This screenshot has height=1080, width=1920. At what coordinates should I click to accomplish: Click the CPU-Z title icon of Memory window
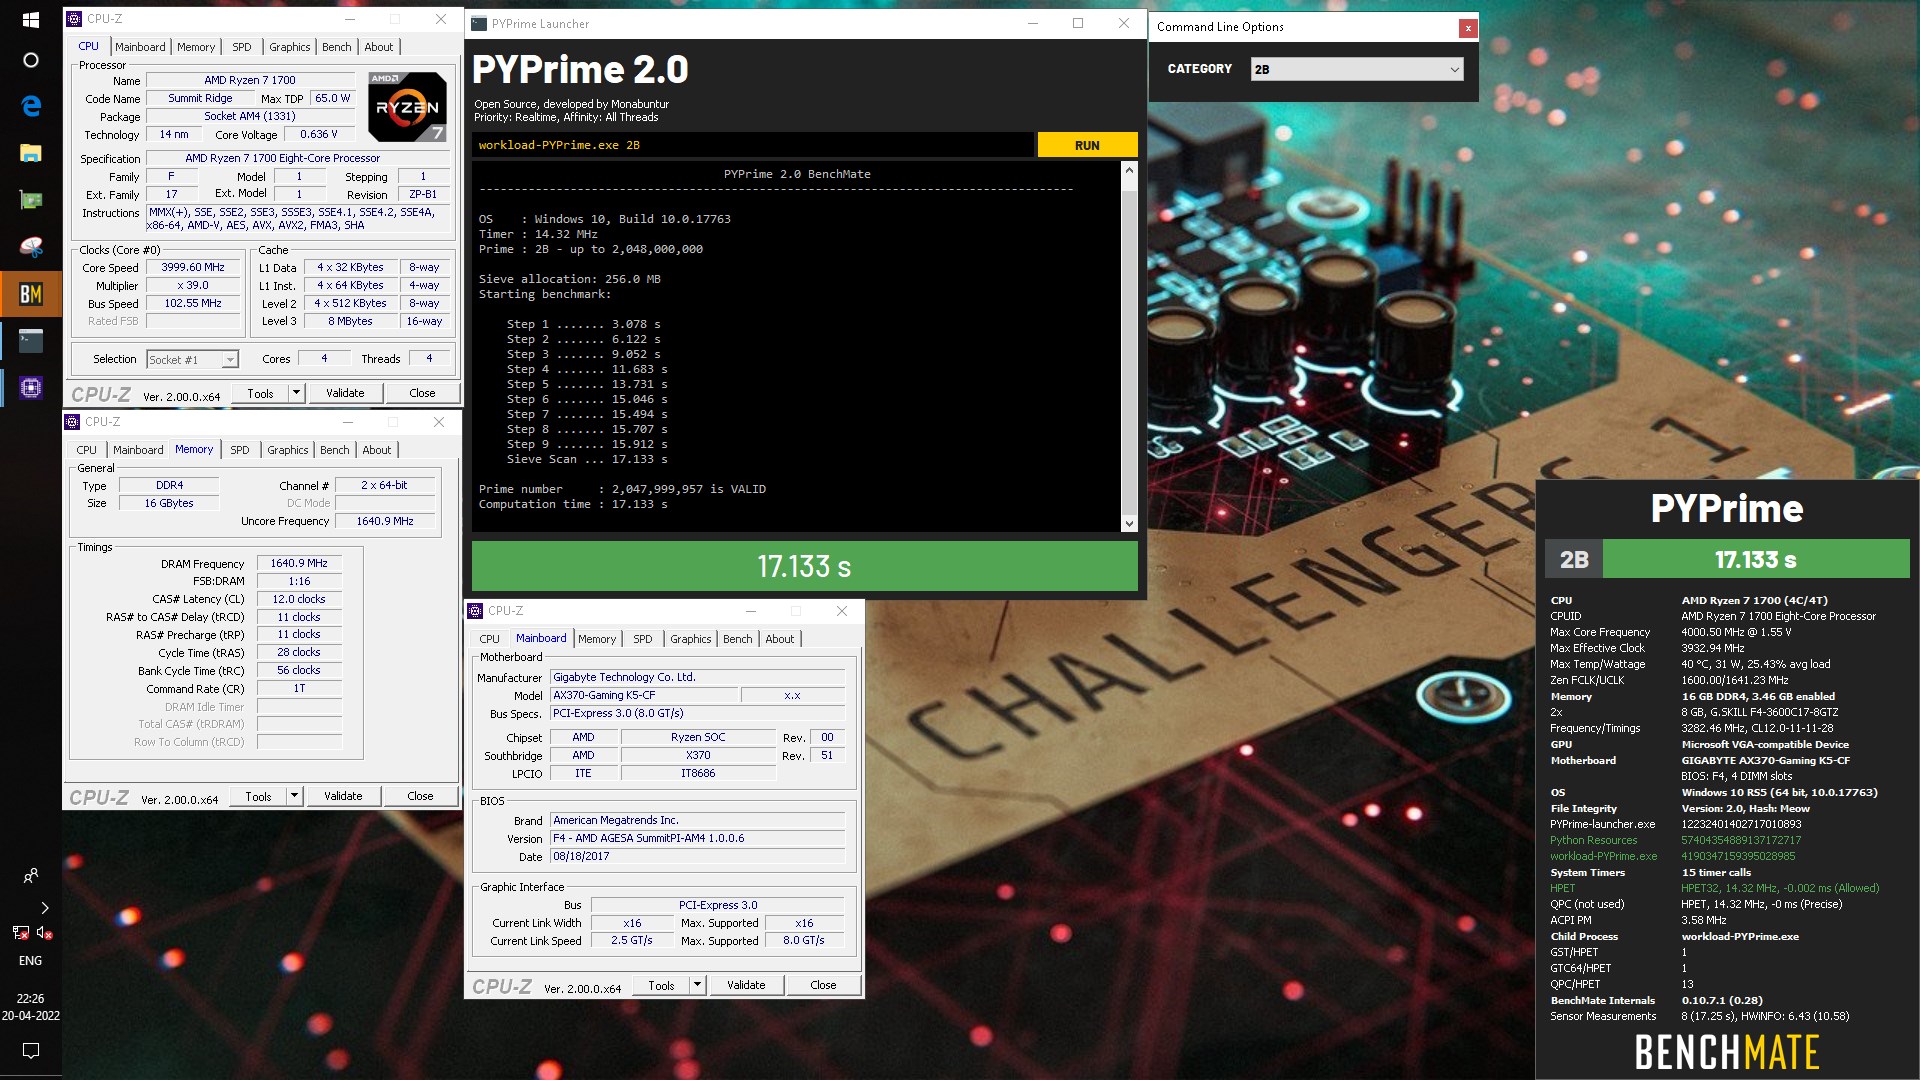point(72,422)
